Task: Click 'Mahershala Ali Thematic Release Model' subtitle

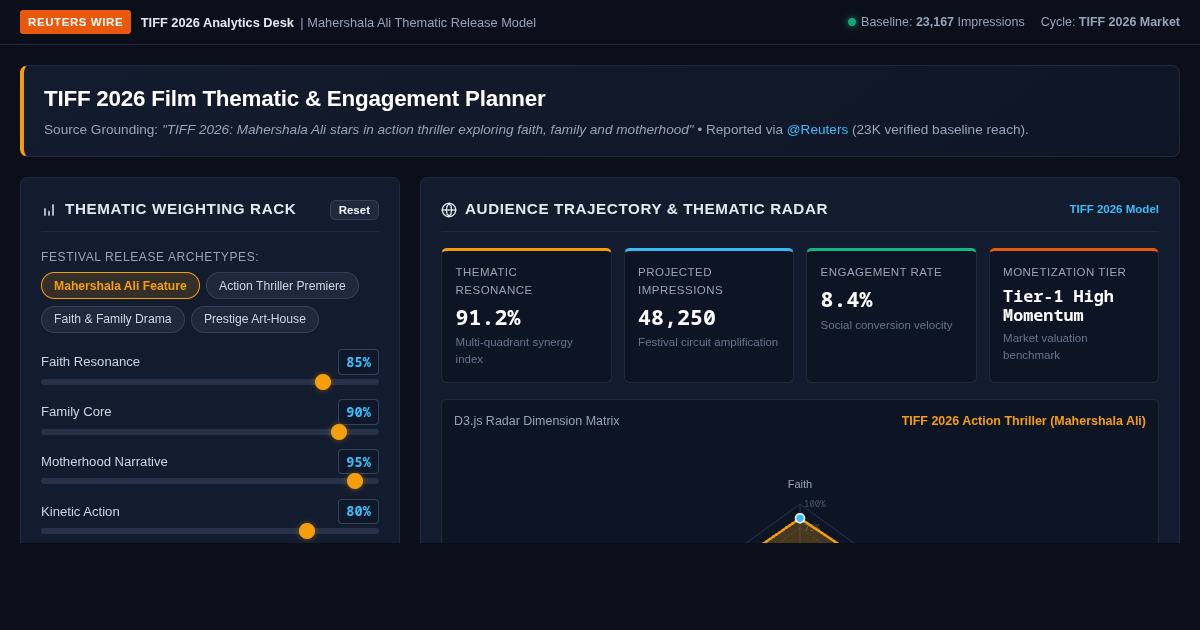Action: pos(421,22)
